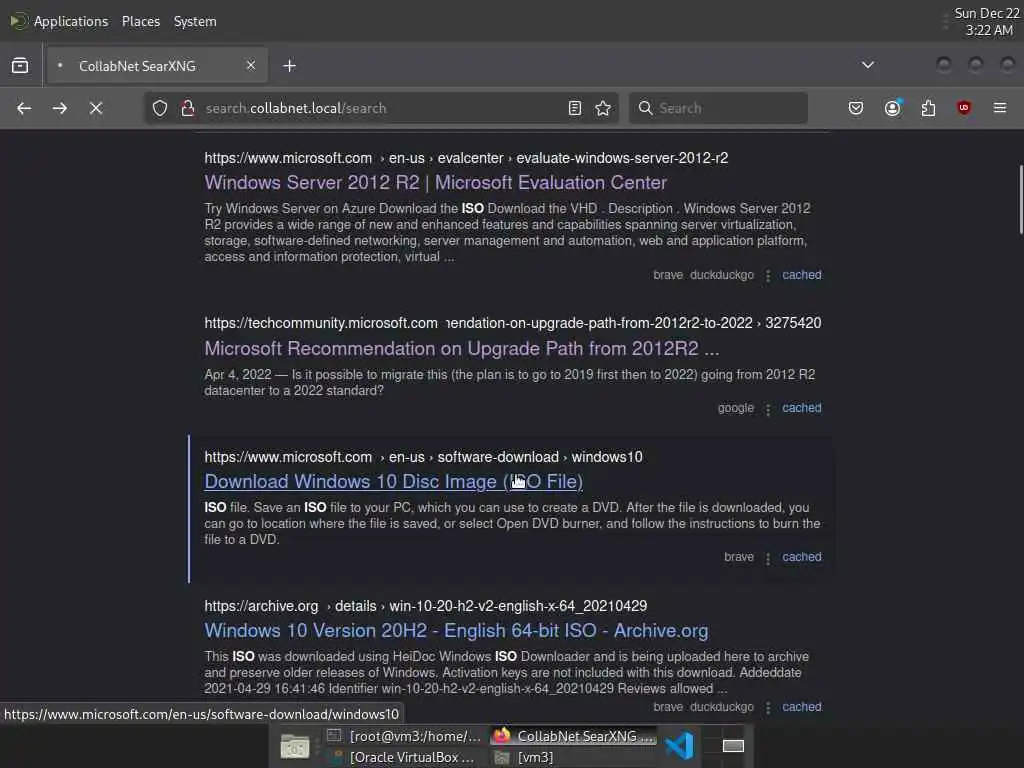
Task: Open the Pocket save icon
Action: click(856, 108)
